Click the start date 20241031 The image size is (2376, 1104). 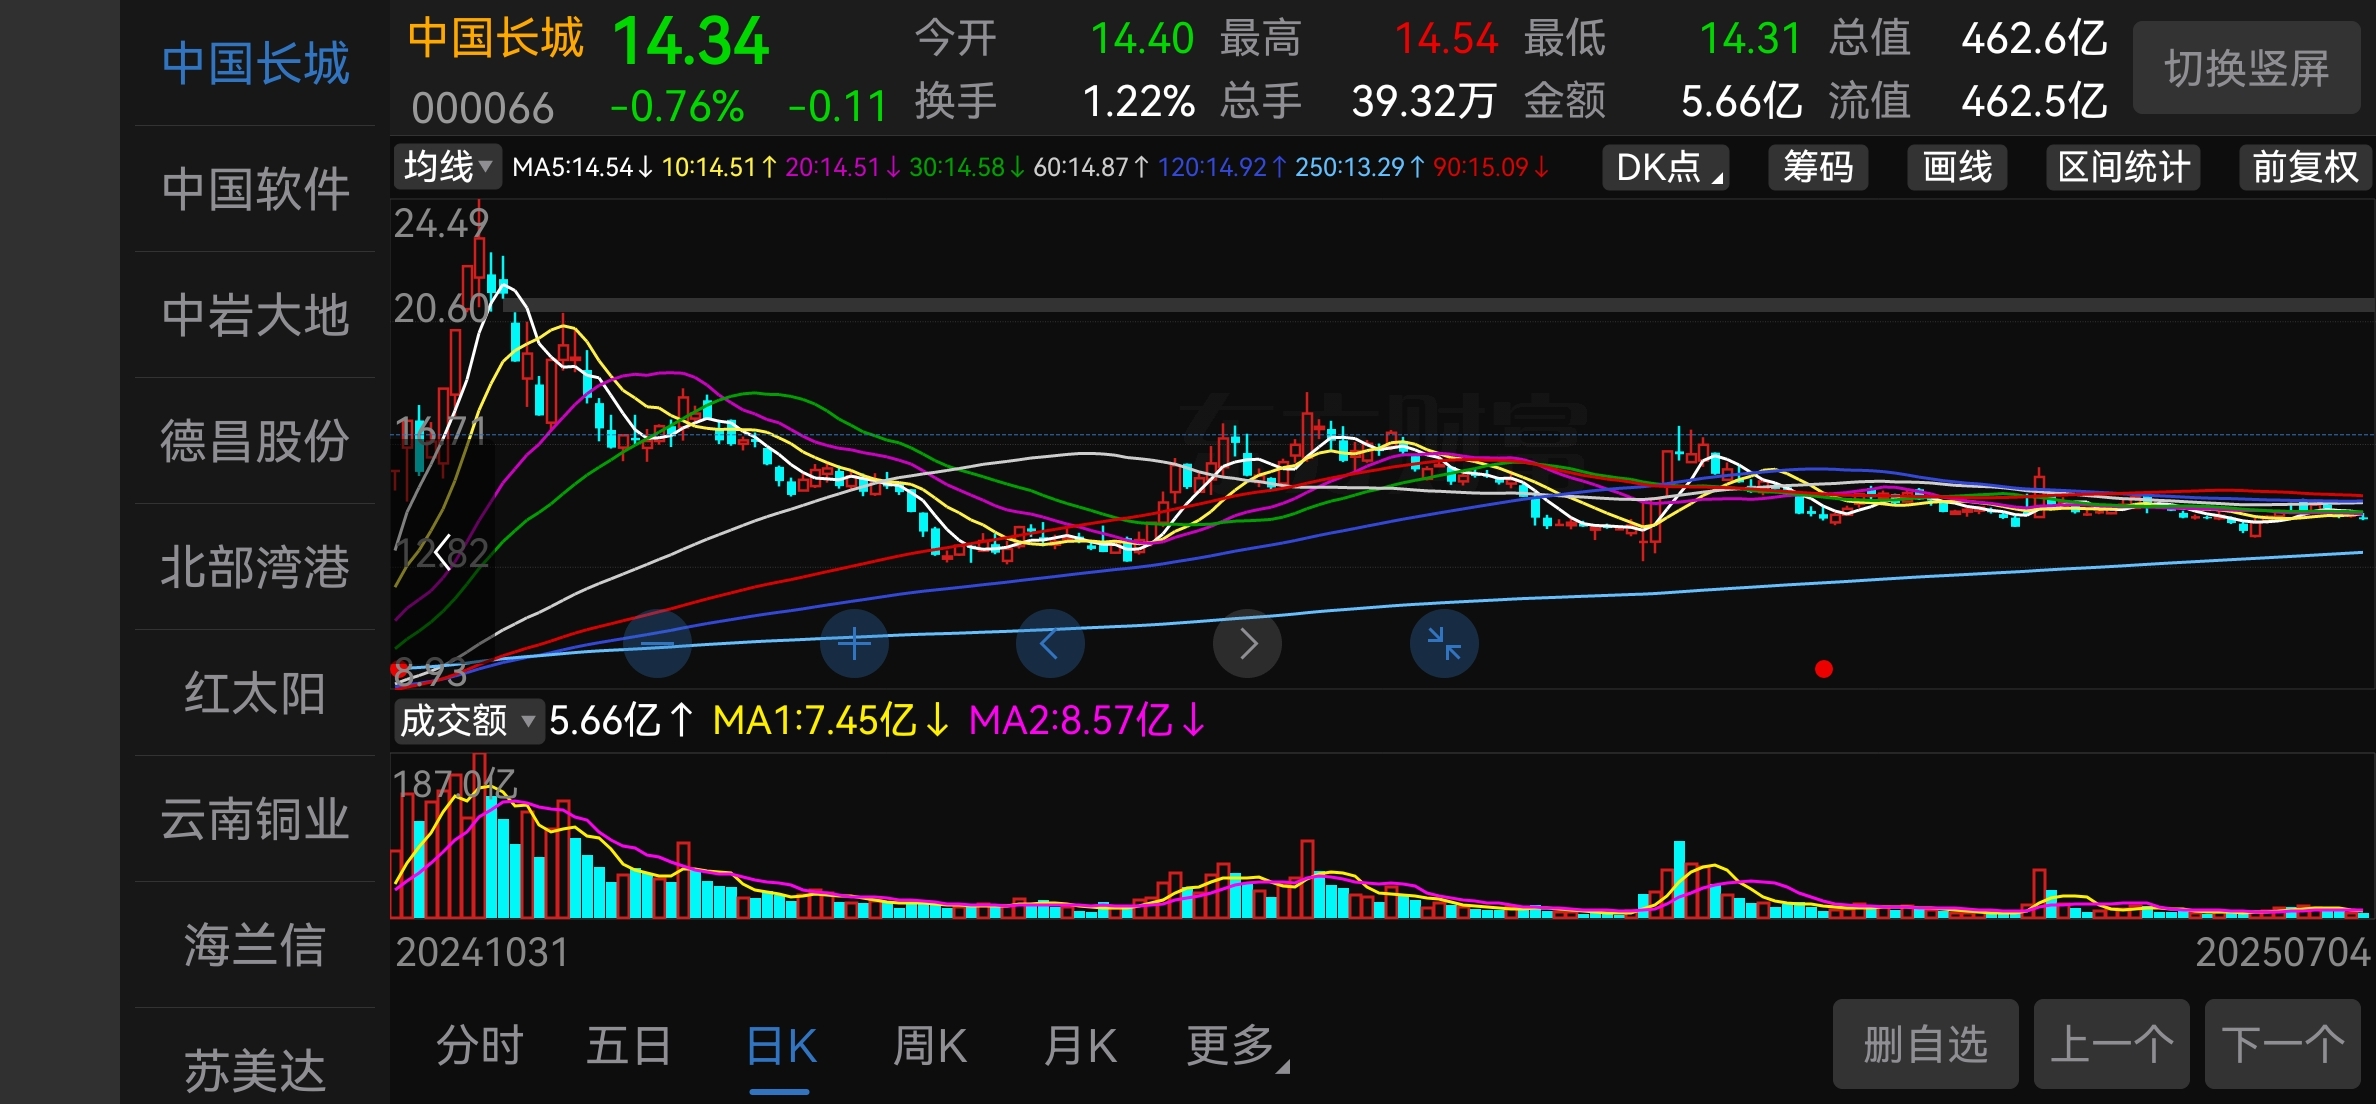tap(482, 952)
